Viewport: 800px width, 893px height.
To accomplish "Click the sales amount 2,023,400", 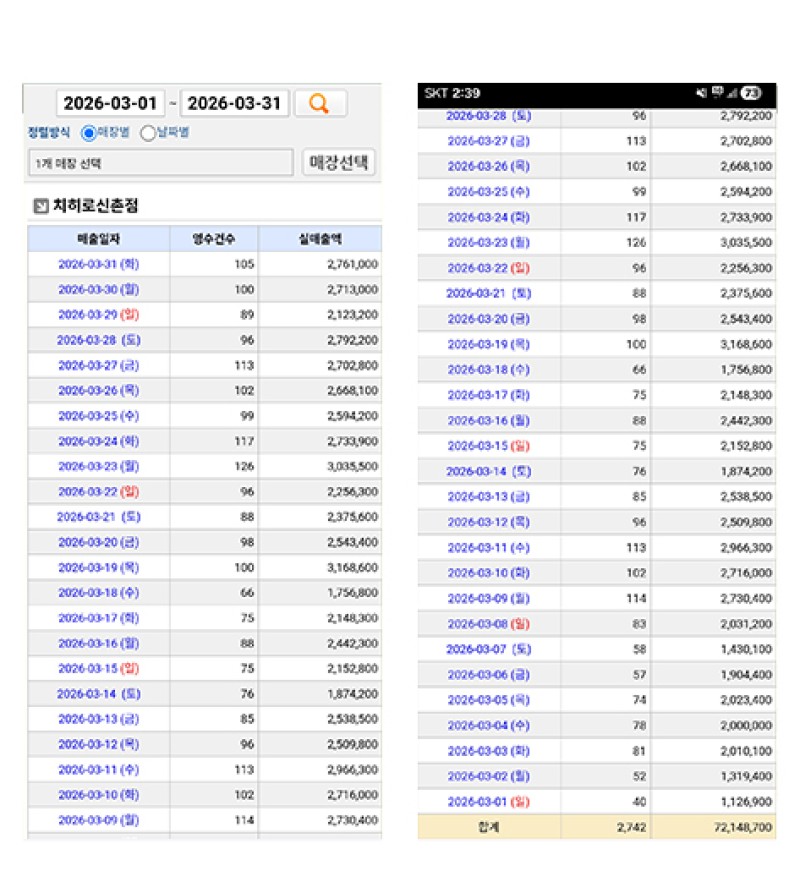I will 746,700.
